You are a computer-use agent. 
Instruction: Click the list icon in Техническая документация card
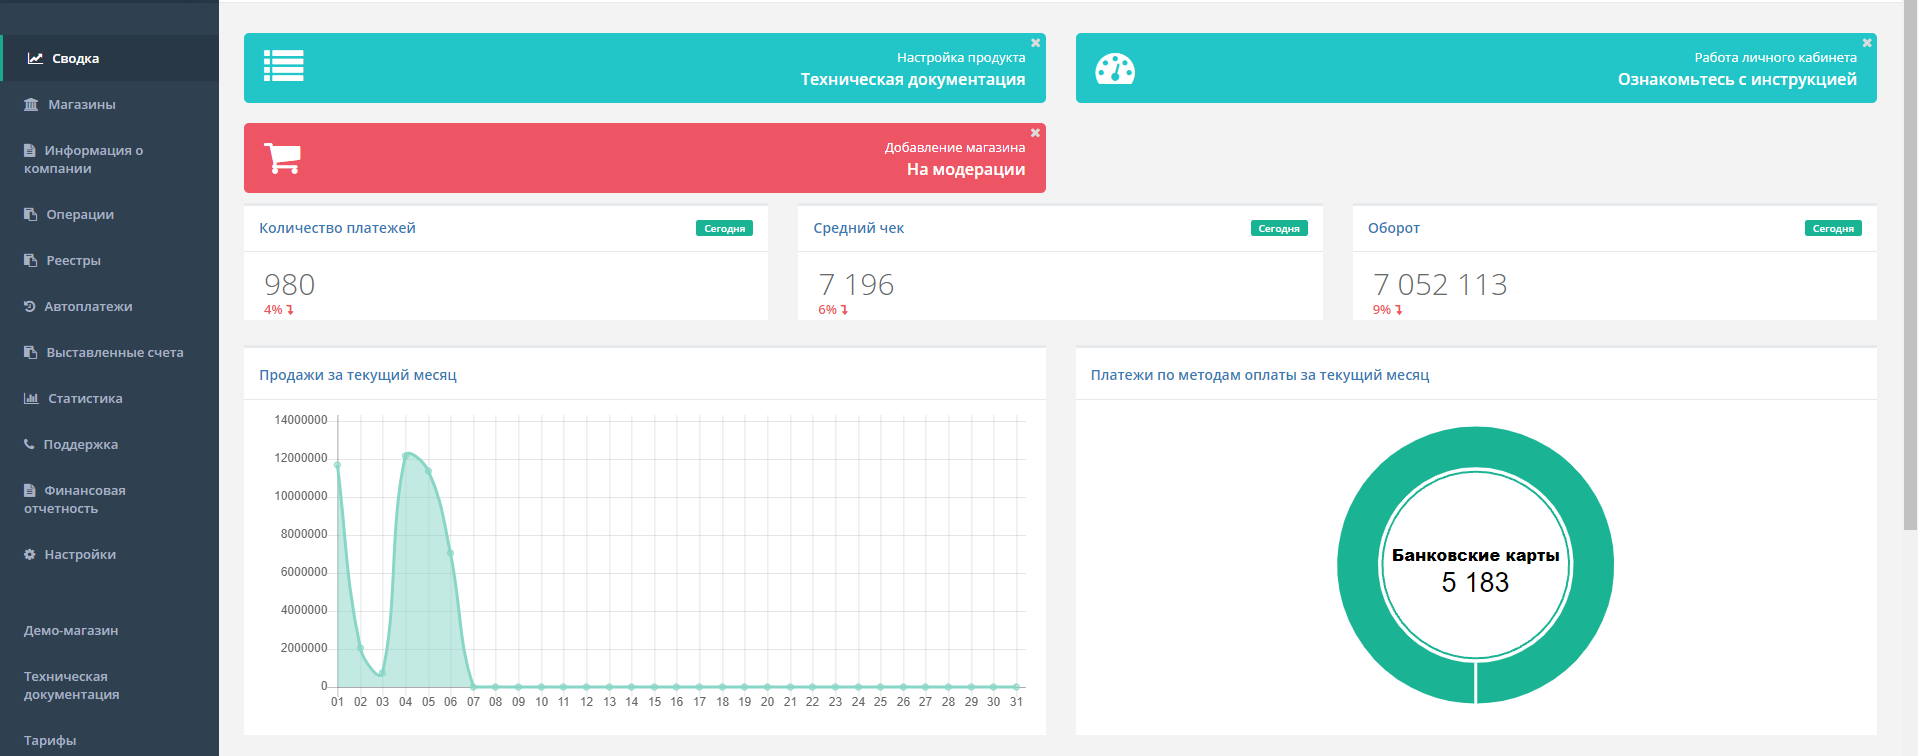(x=284, y=66)
